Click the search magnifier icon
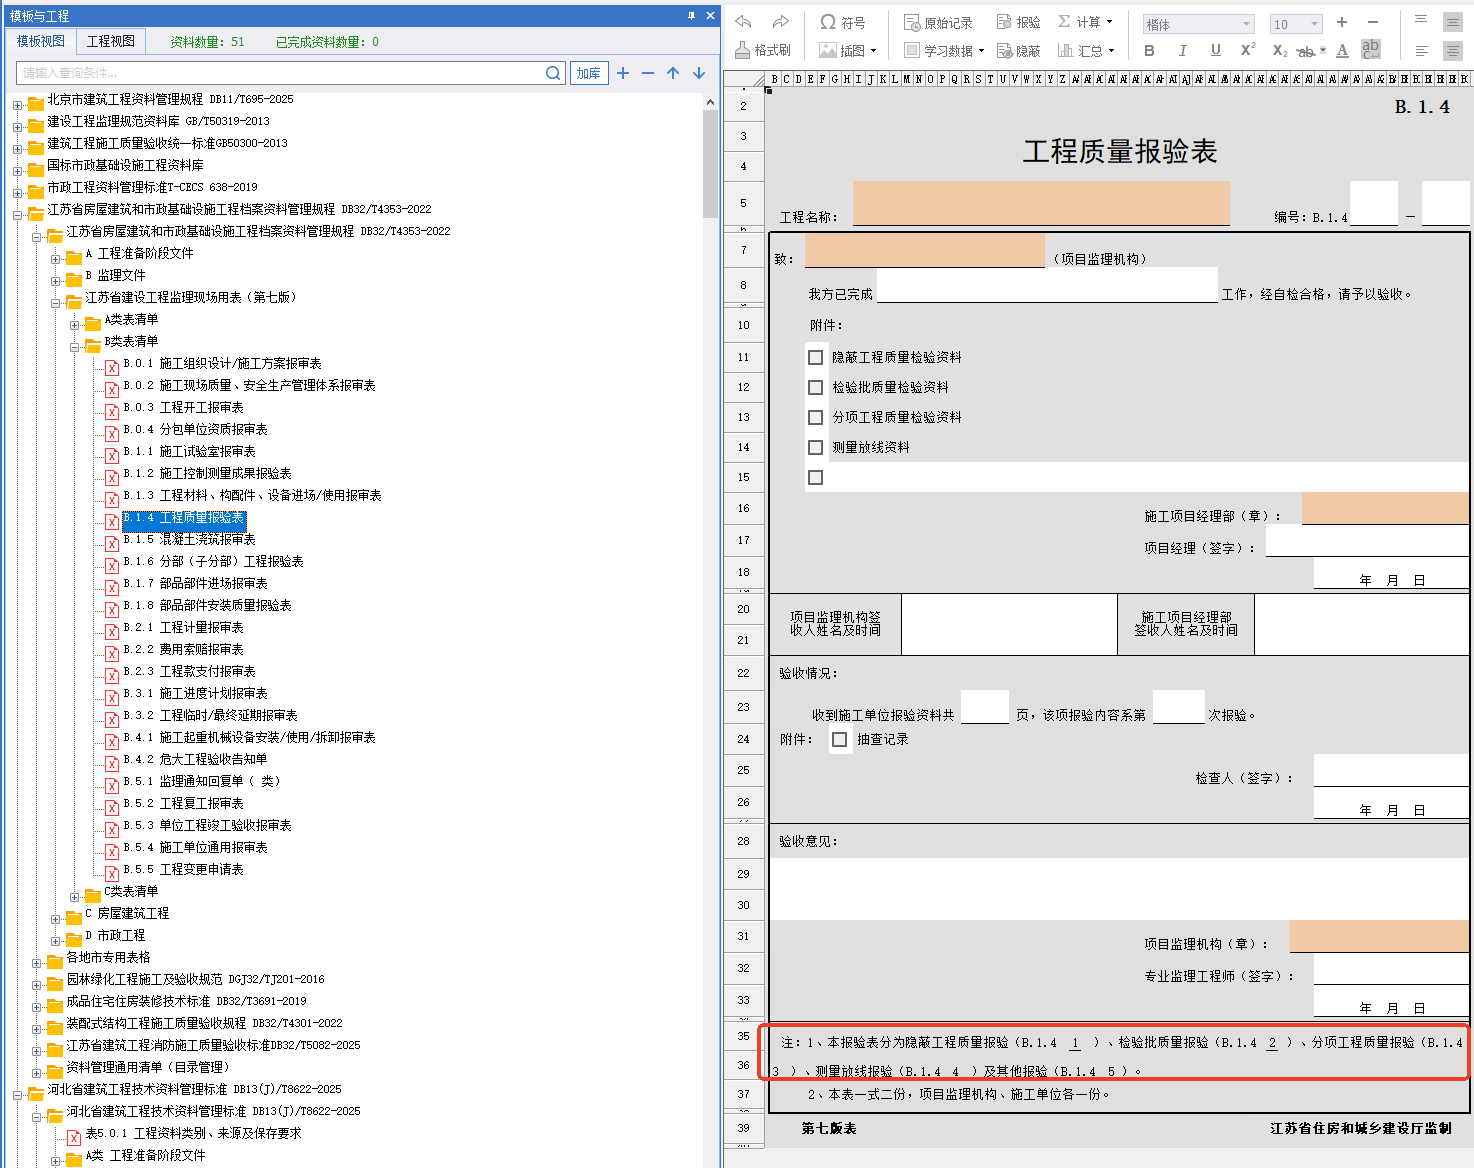The height and width of the screenshot is (1168, 1474). (x=553, y=73)
